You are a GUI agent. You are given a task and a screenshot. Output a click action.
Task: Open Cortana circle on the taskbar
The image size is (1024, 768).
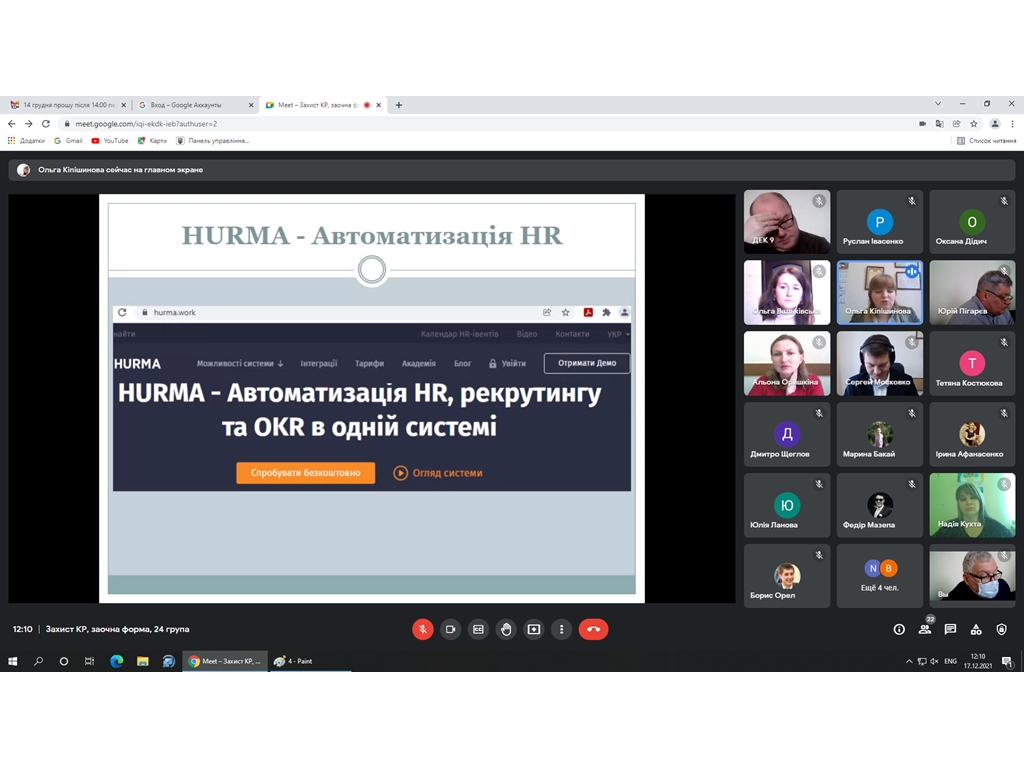pyautogui.click(x=63, y=661)
